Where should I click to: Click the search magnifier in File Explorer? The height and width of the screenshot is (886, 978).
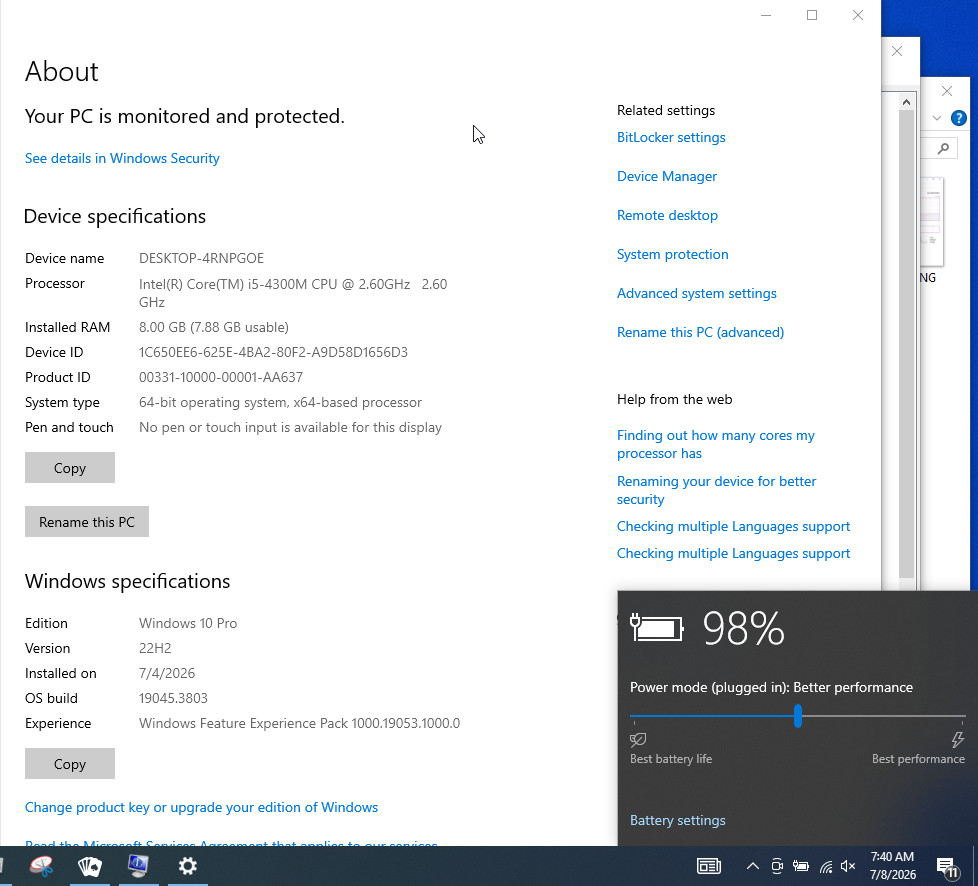pyautogui.click(x=943, y=148)
